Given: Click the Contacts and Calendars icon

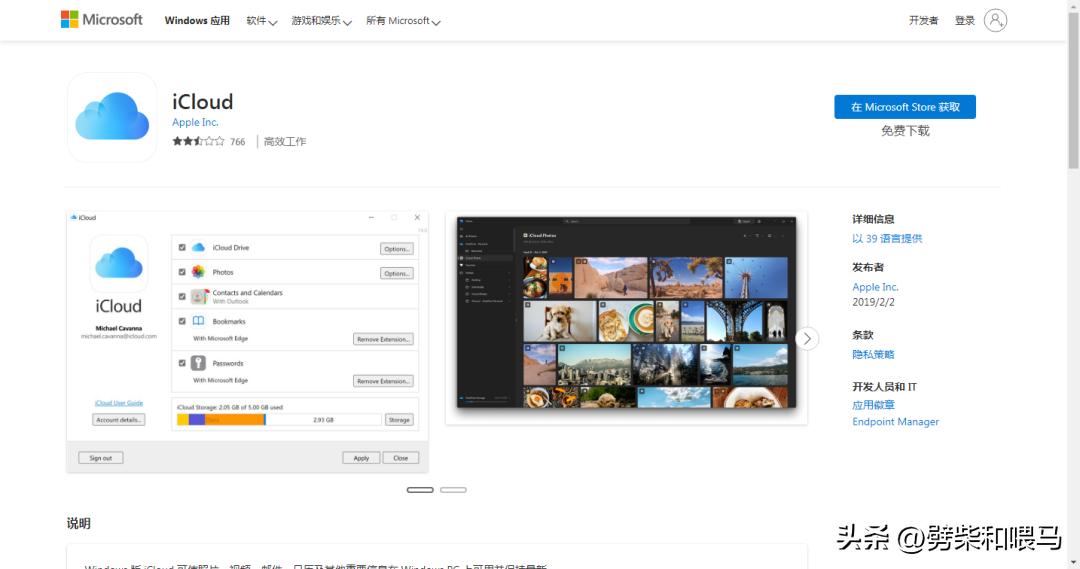Looking at the screenshot, I should tap(199, 297).
